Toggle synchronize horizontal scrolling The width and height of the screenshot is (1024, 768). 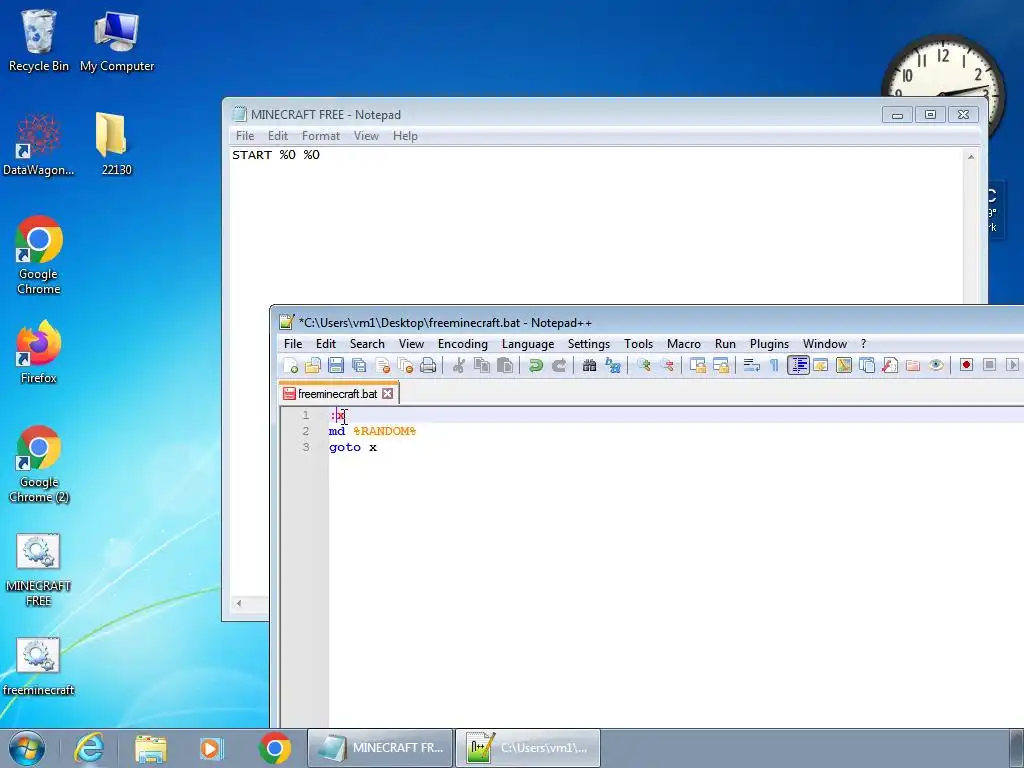pos(720,366)
